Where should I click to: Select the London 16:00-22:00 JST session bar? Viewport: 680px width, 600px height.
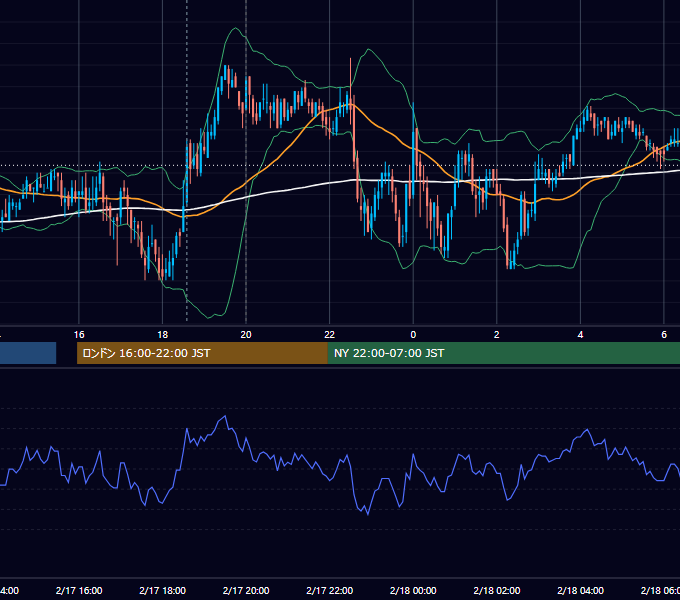point(202,353)
